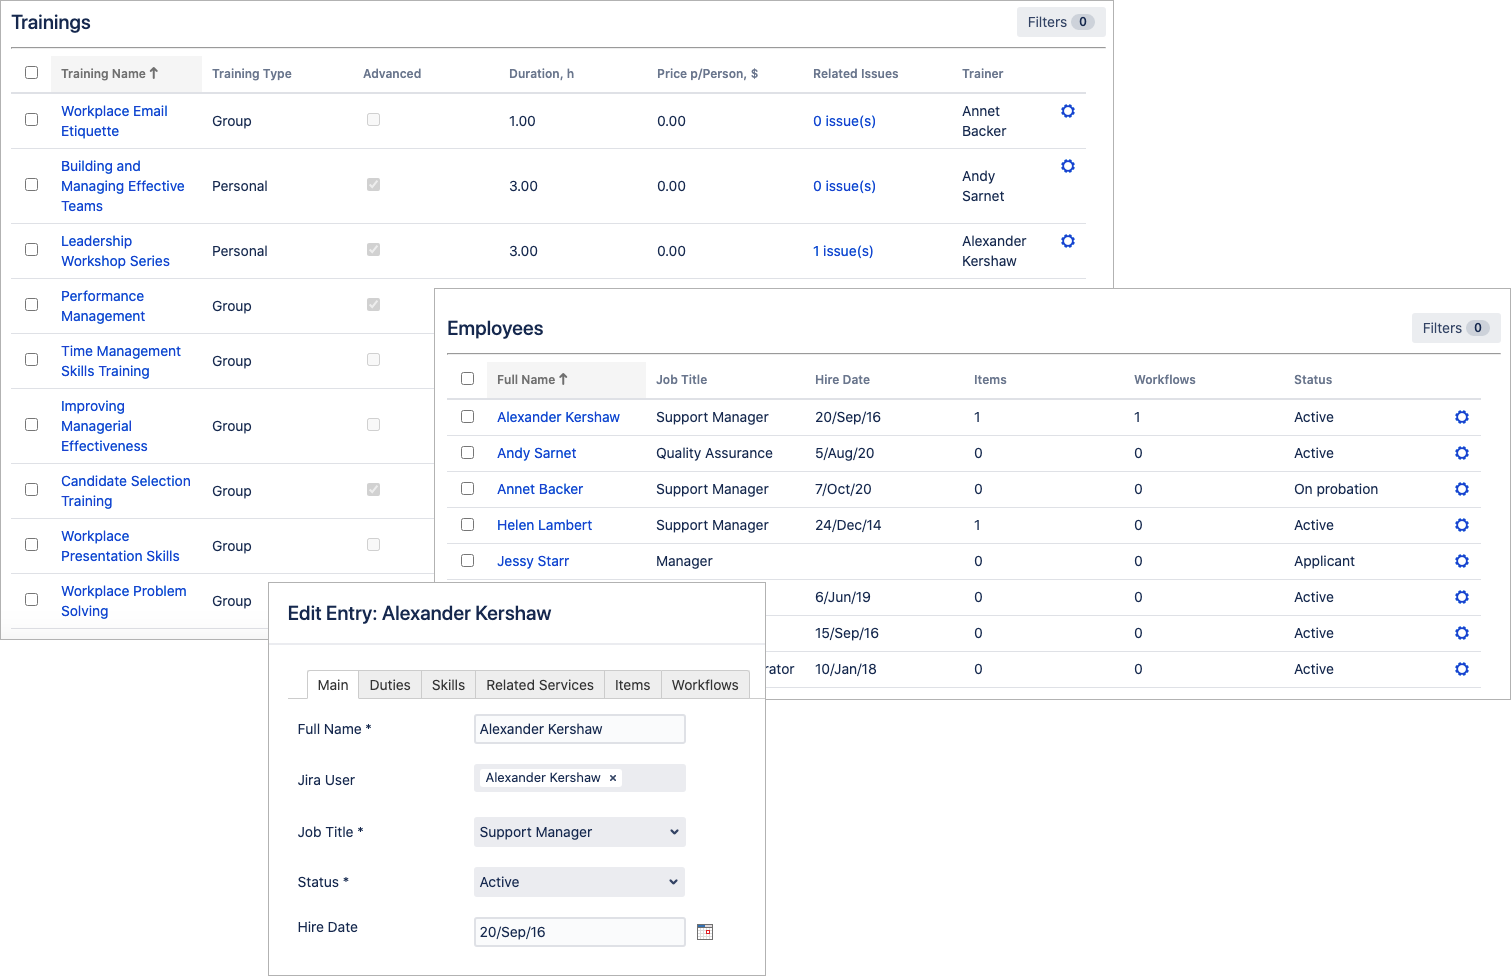Open Andy Sarnet employee link

coord(536,453)
